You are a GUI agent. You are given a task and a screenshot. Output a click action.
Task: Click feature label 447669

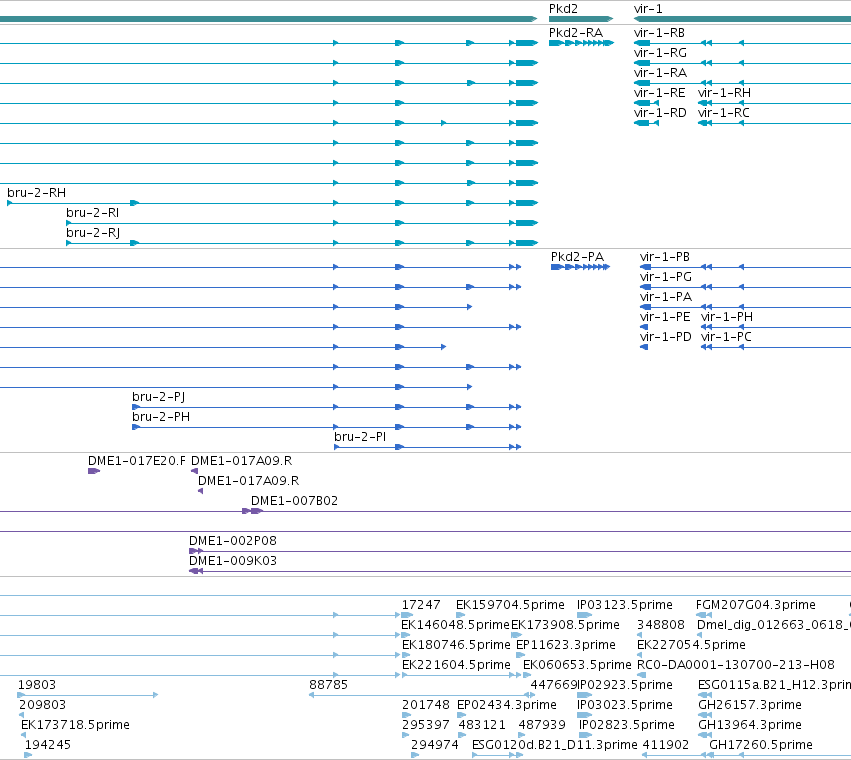(554, 686)
